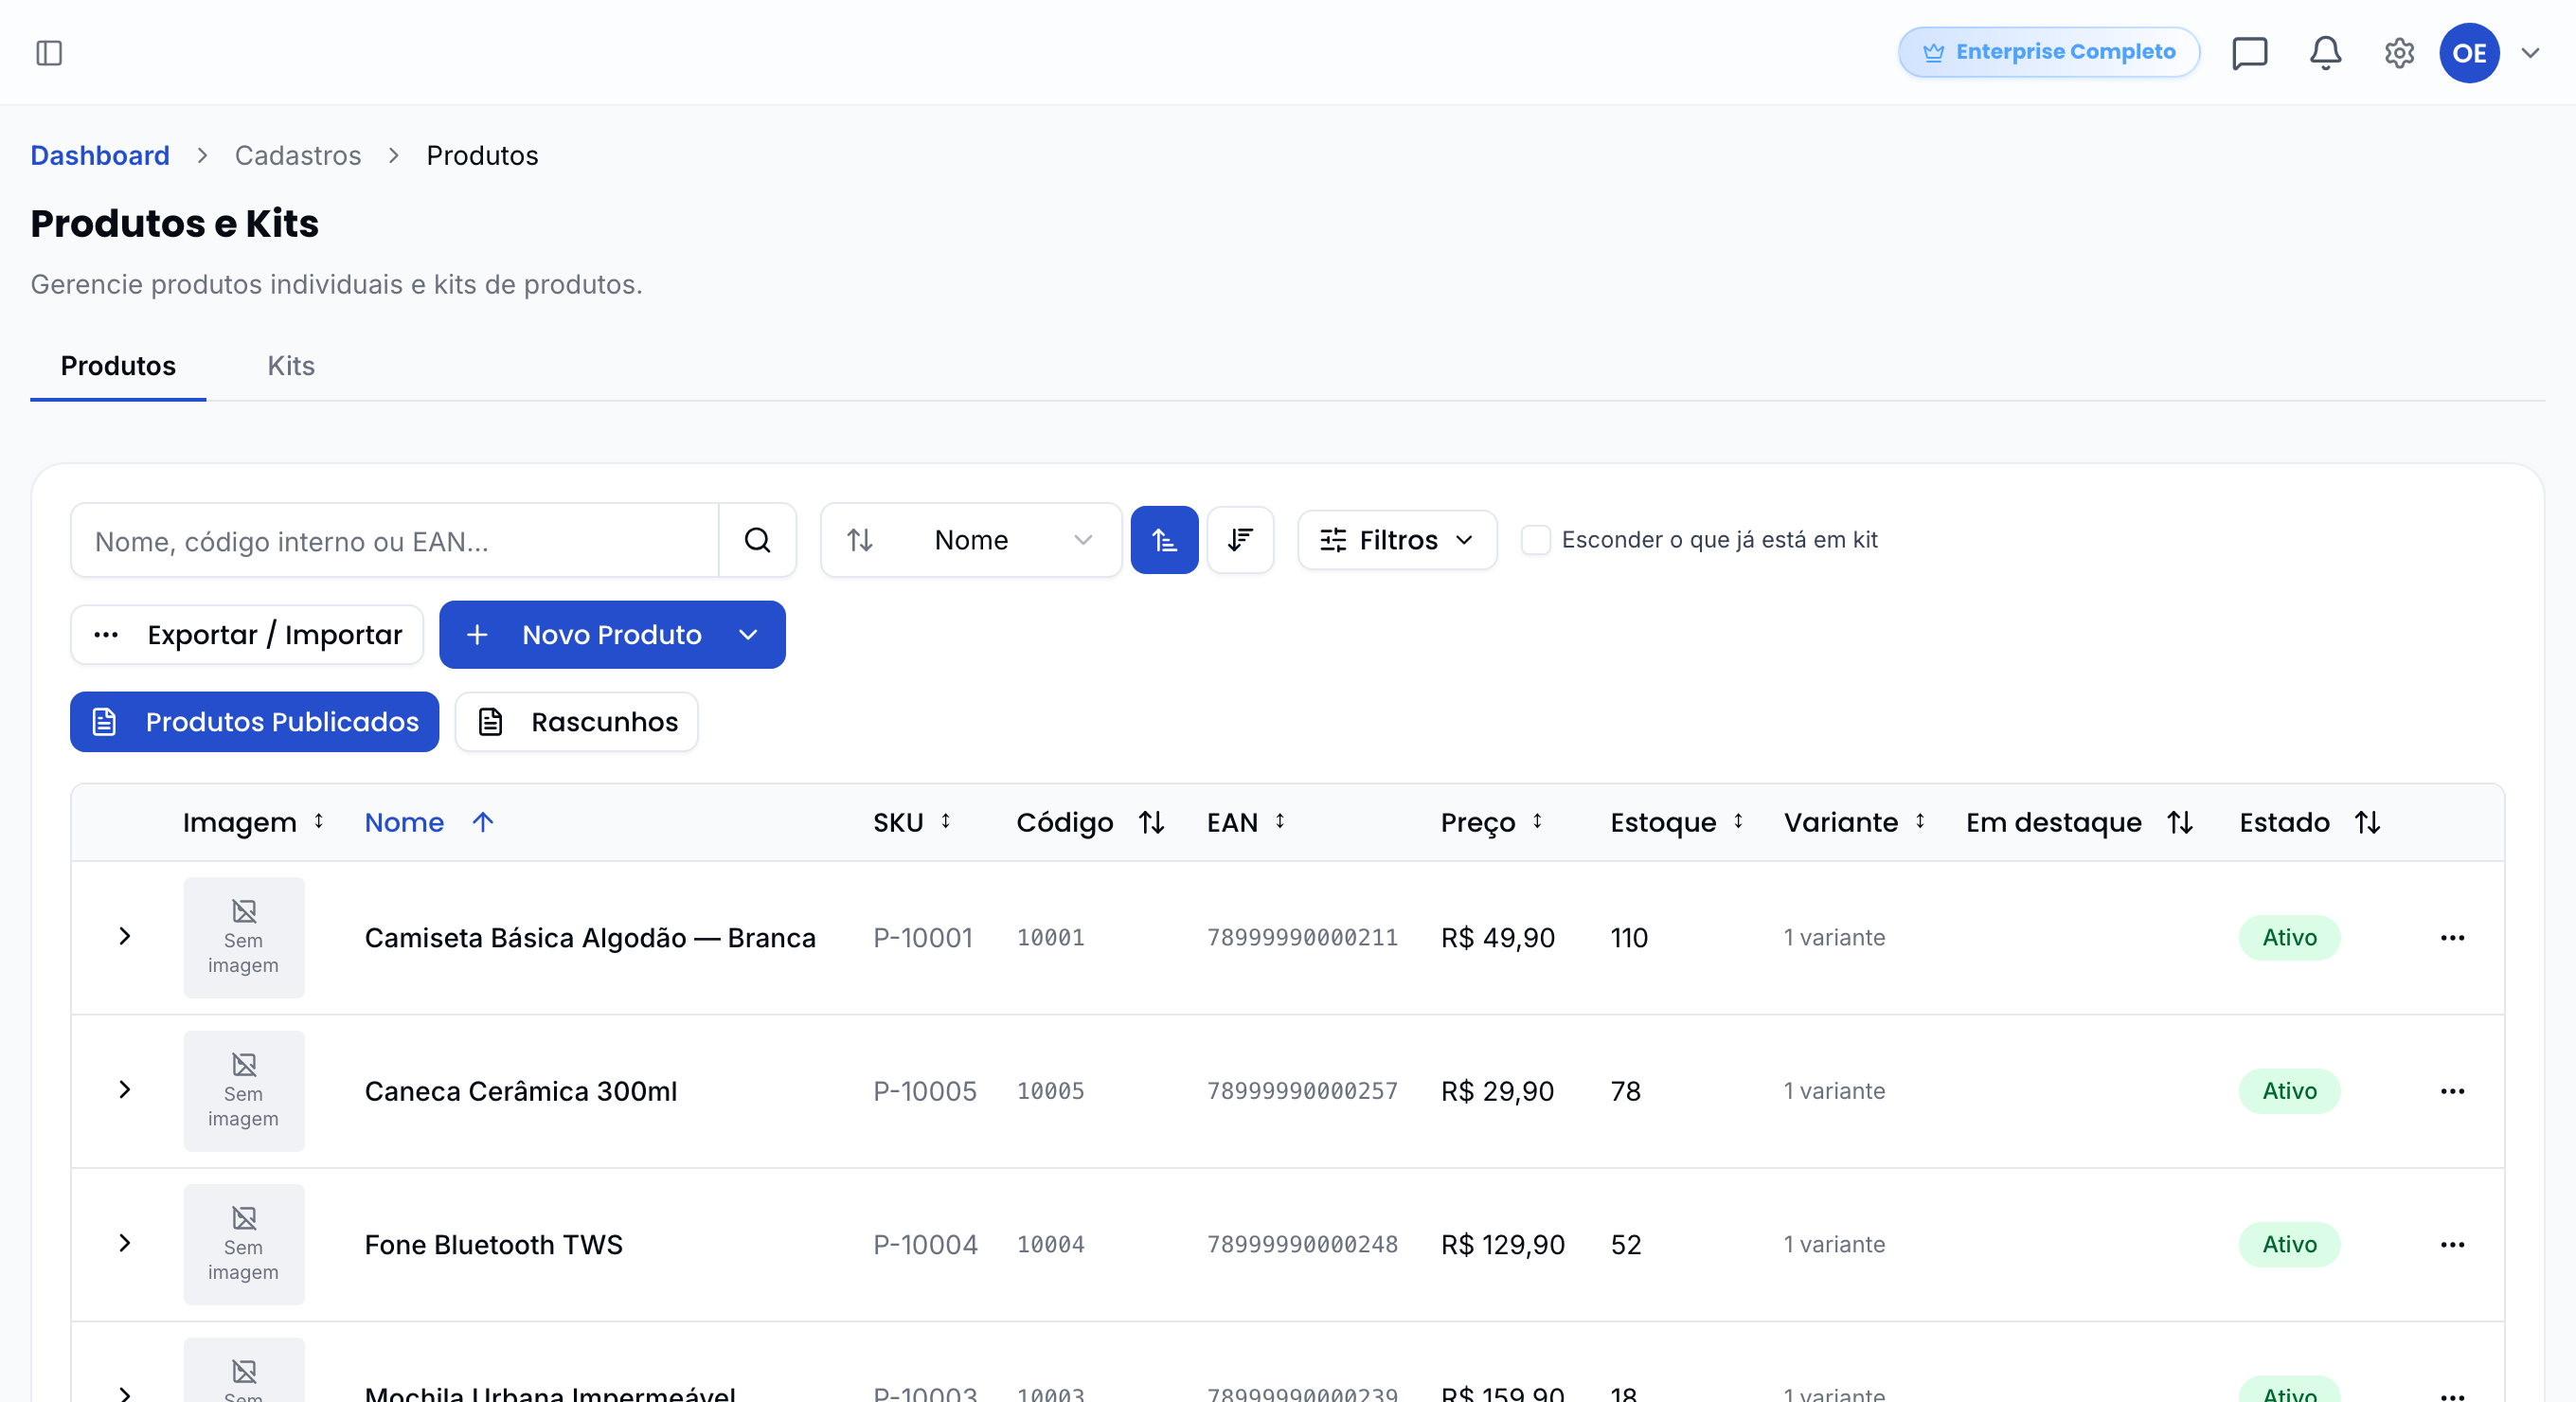Click the search magnifier icon
The image size is (2576, 1402).
(x=757, y=540)
